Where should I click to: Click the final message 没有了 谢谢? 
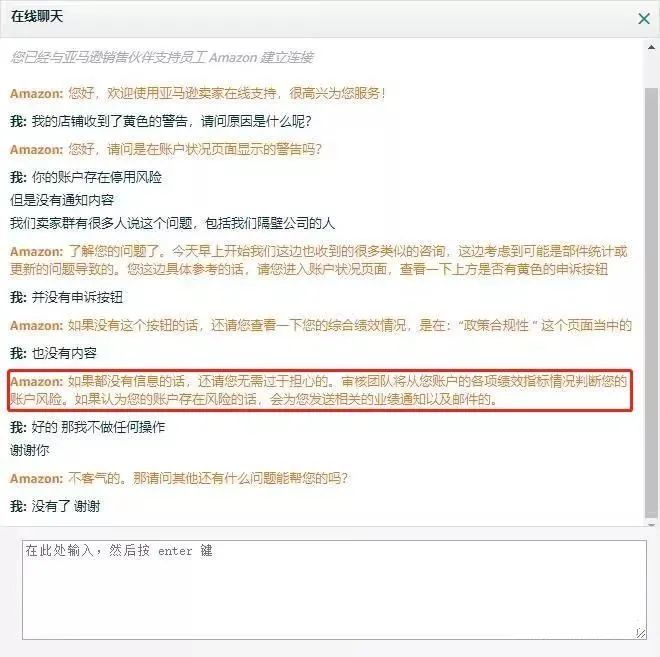tap(55, 506)
